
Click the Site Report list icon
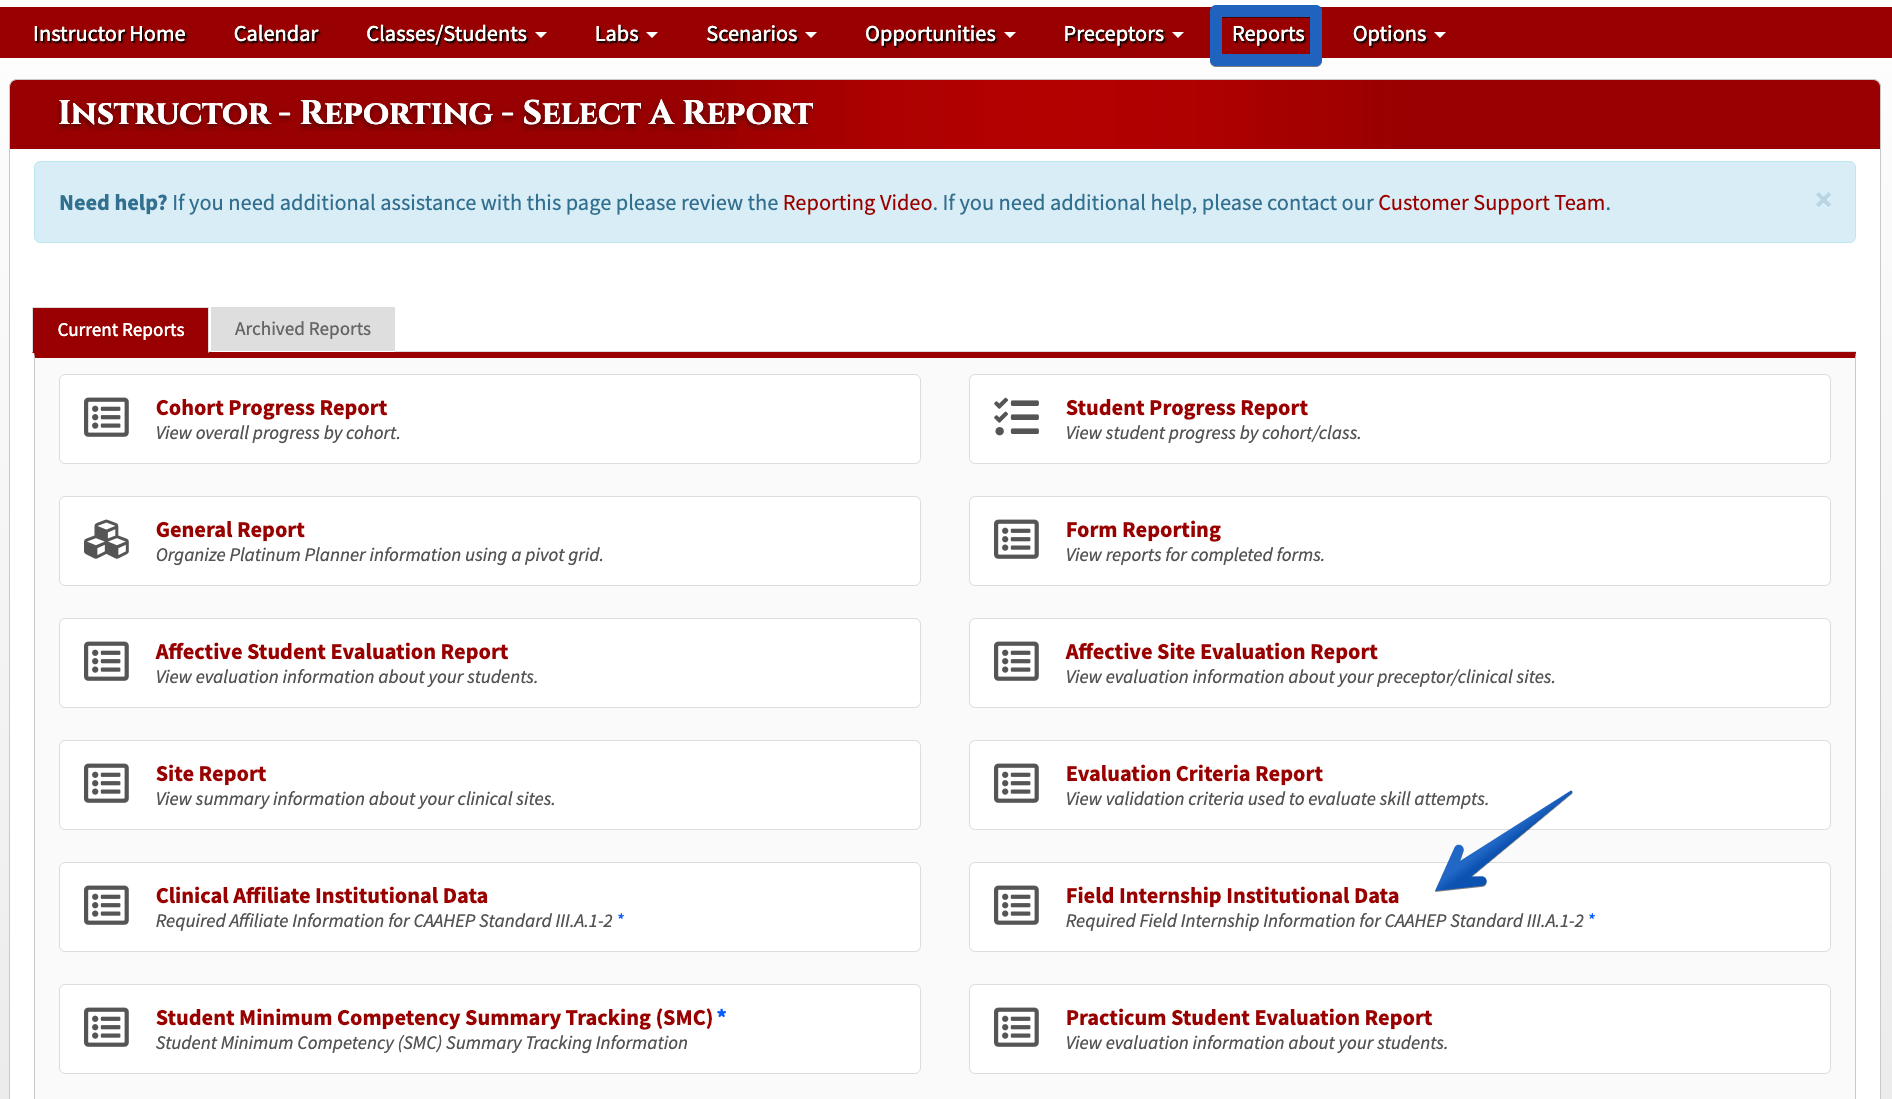point(106,784)
